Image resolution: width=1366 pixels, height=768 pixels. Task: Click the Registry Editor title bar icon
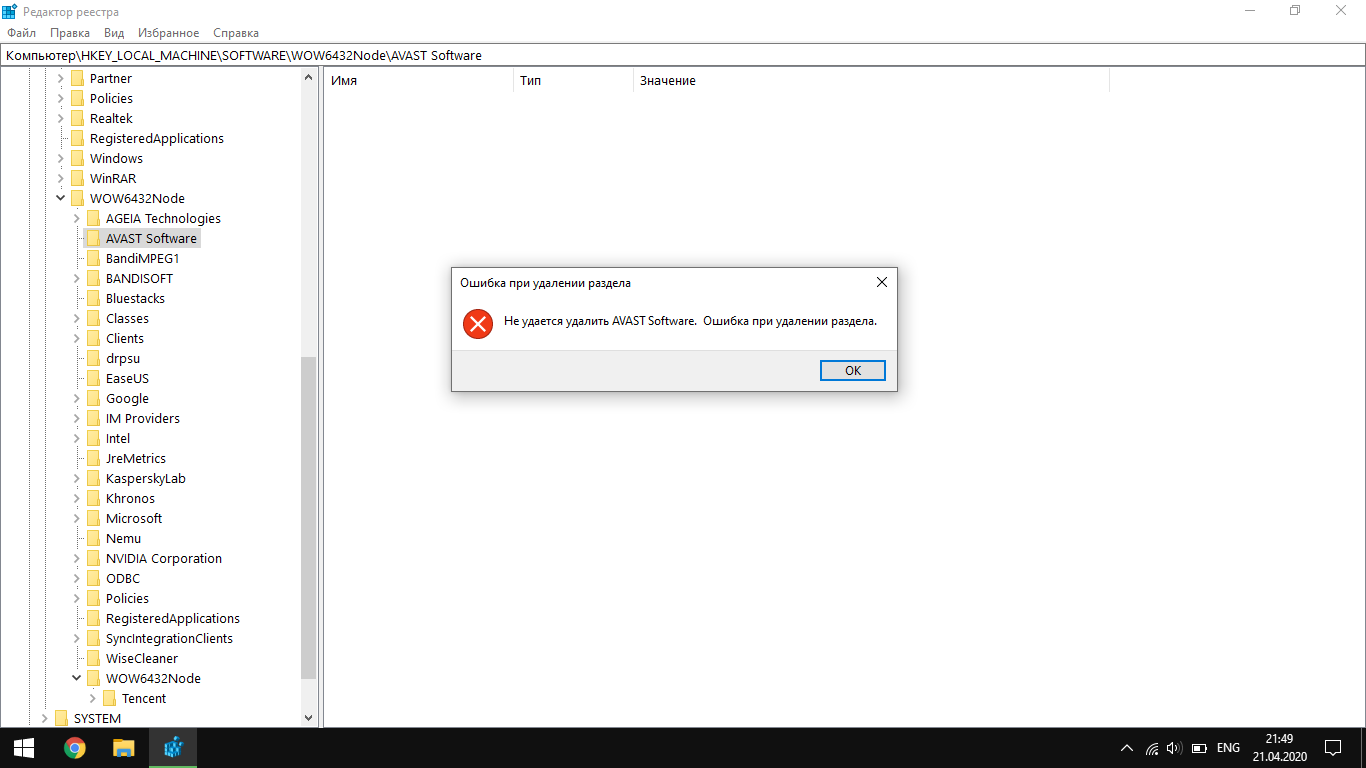point(9,11)
